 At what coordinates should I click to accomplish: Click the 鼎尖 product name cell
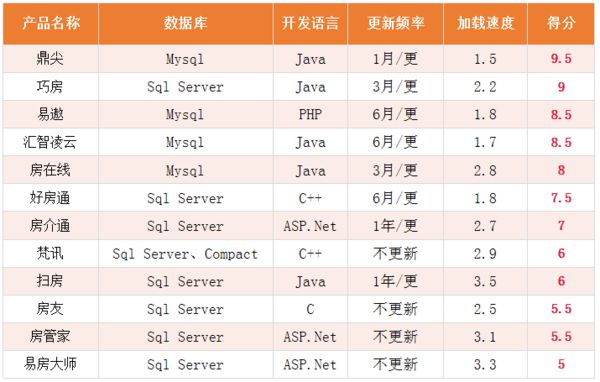(50, 59)
